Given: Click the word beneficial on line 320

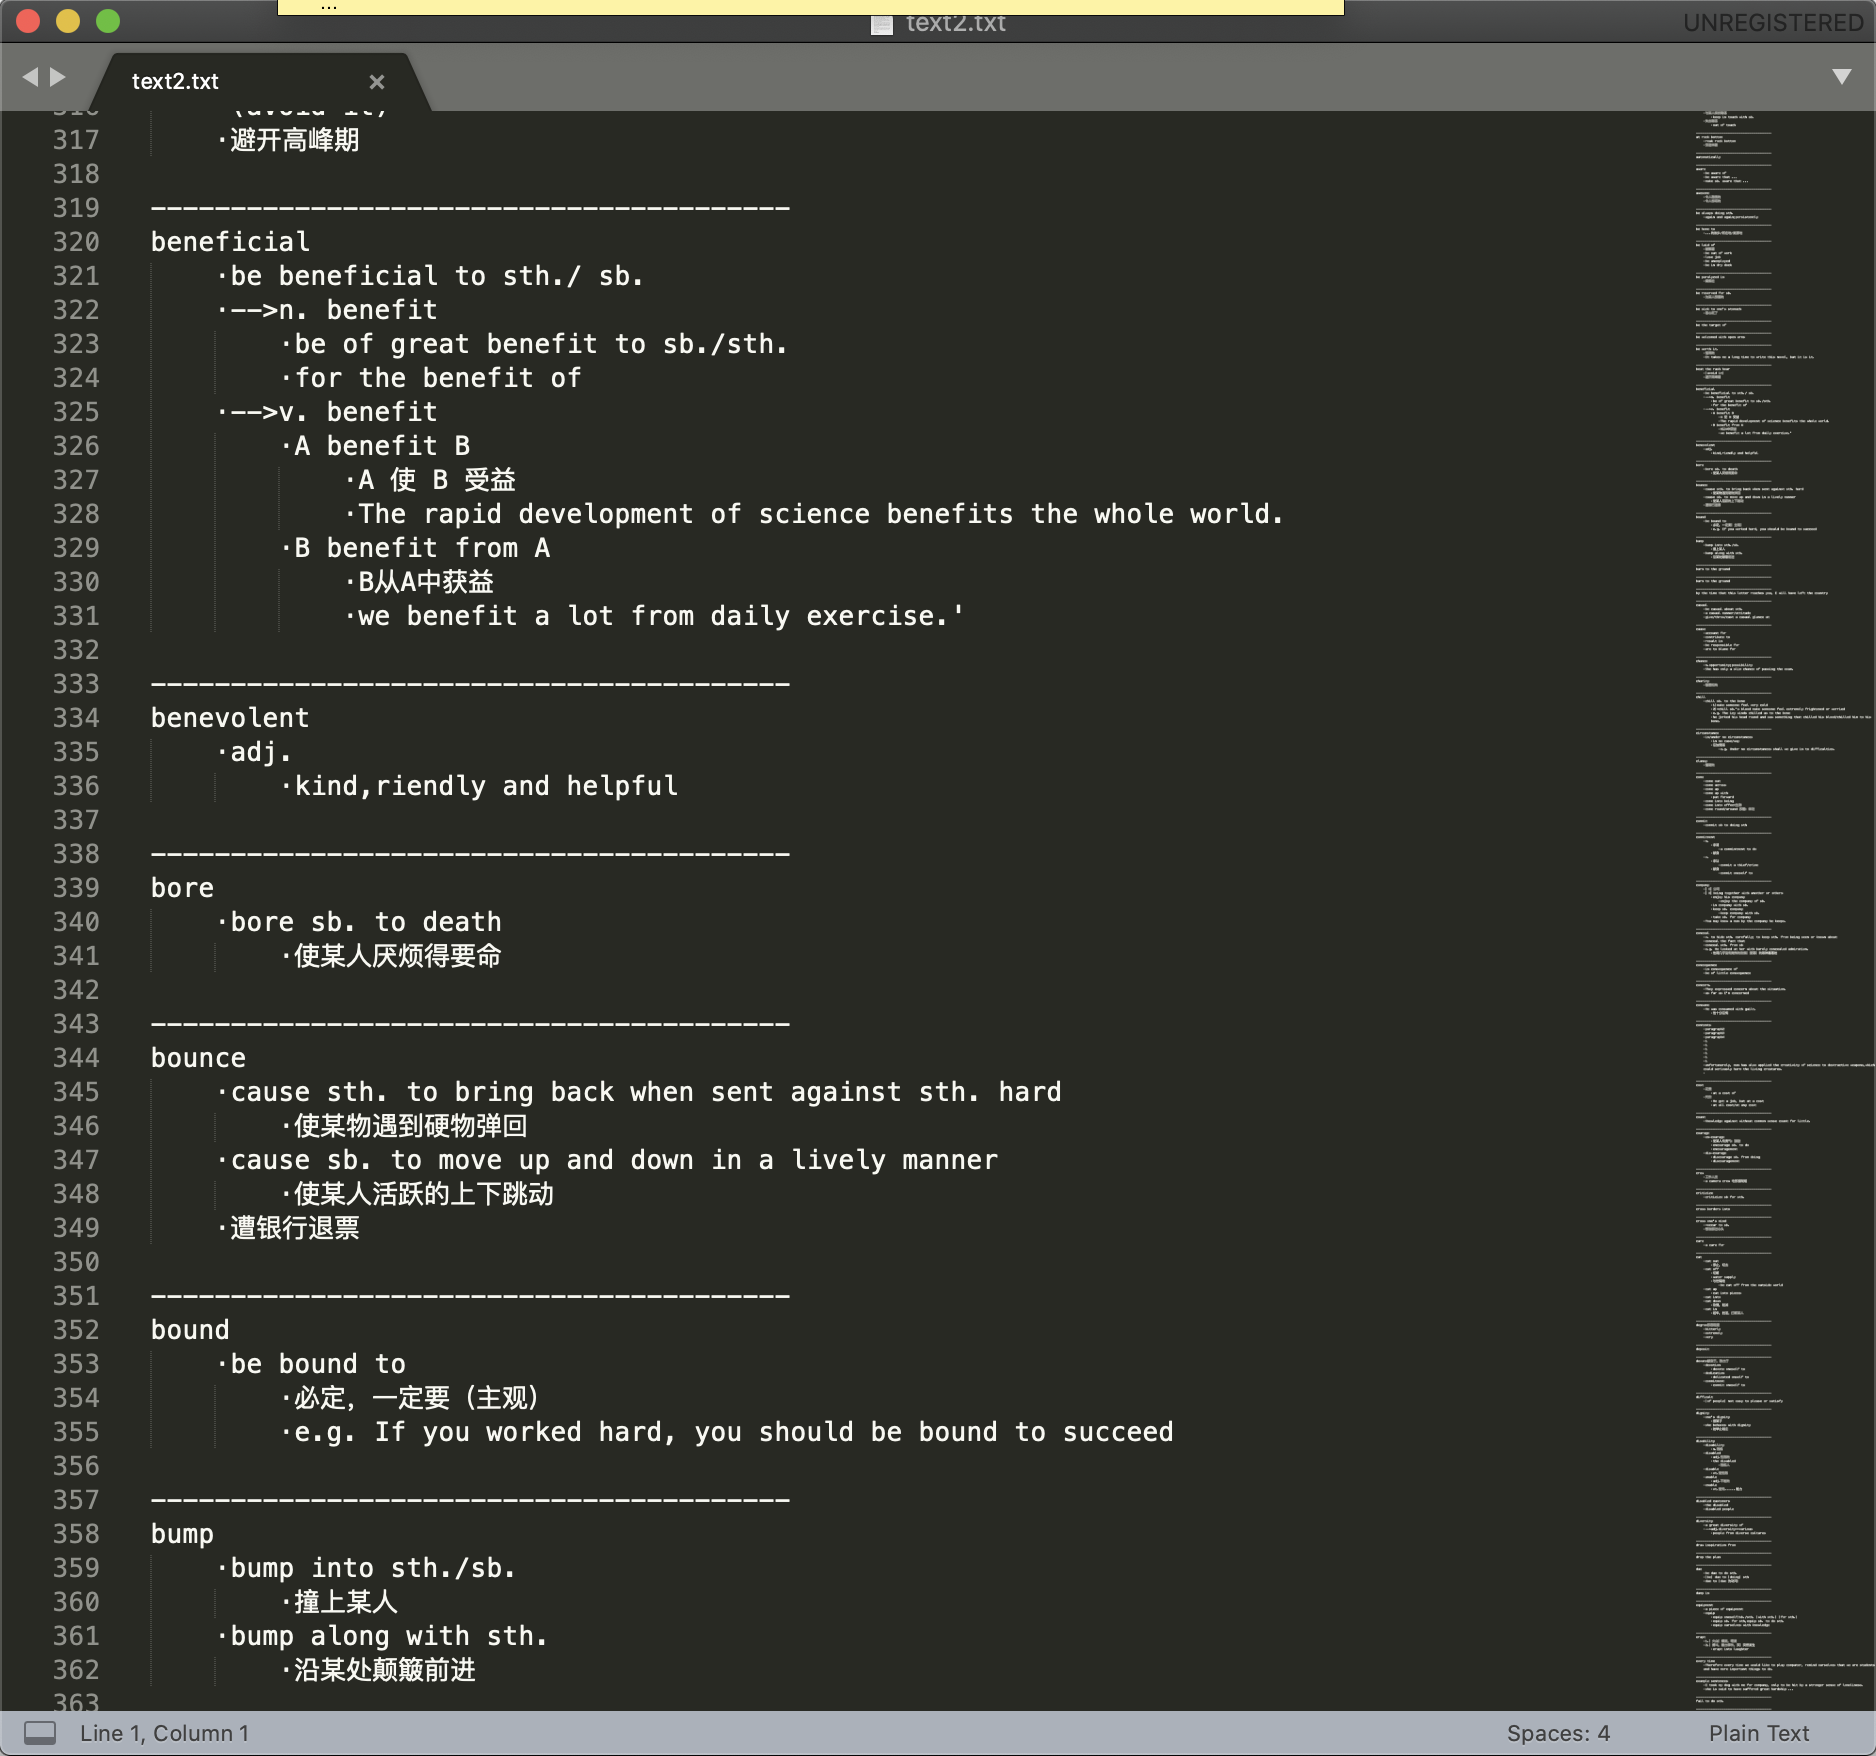Looking at the screenshot, I should [x=229, y=241].
